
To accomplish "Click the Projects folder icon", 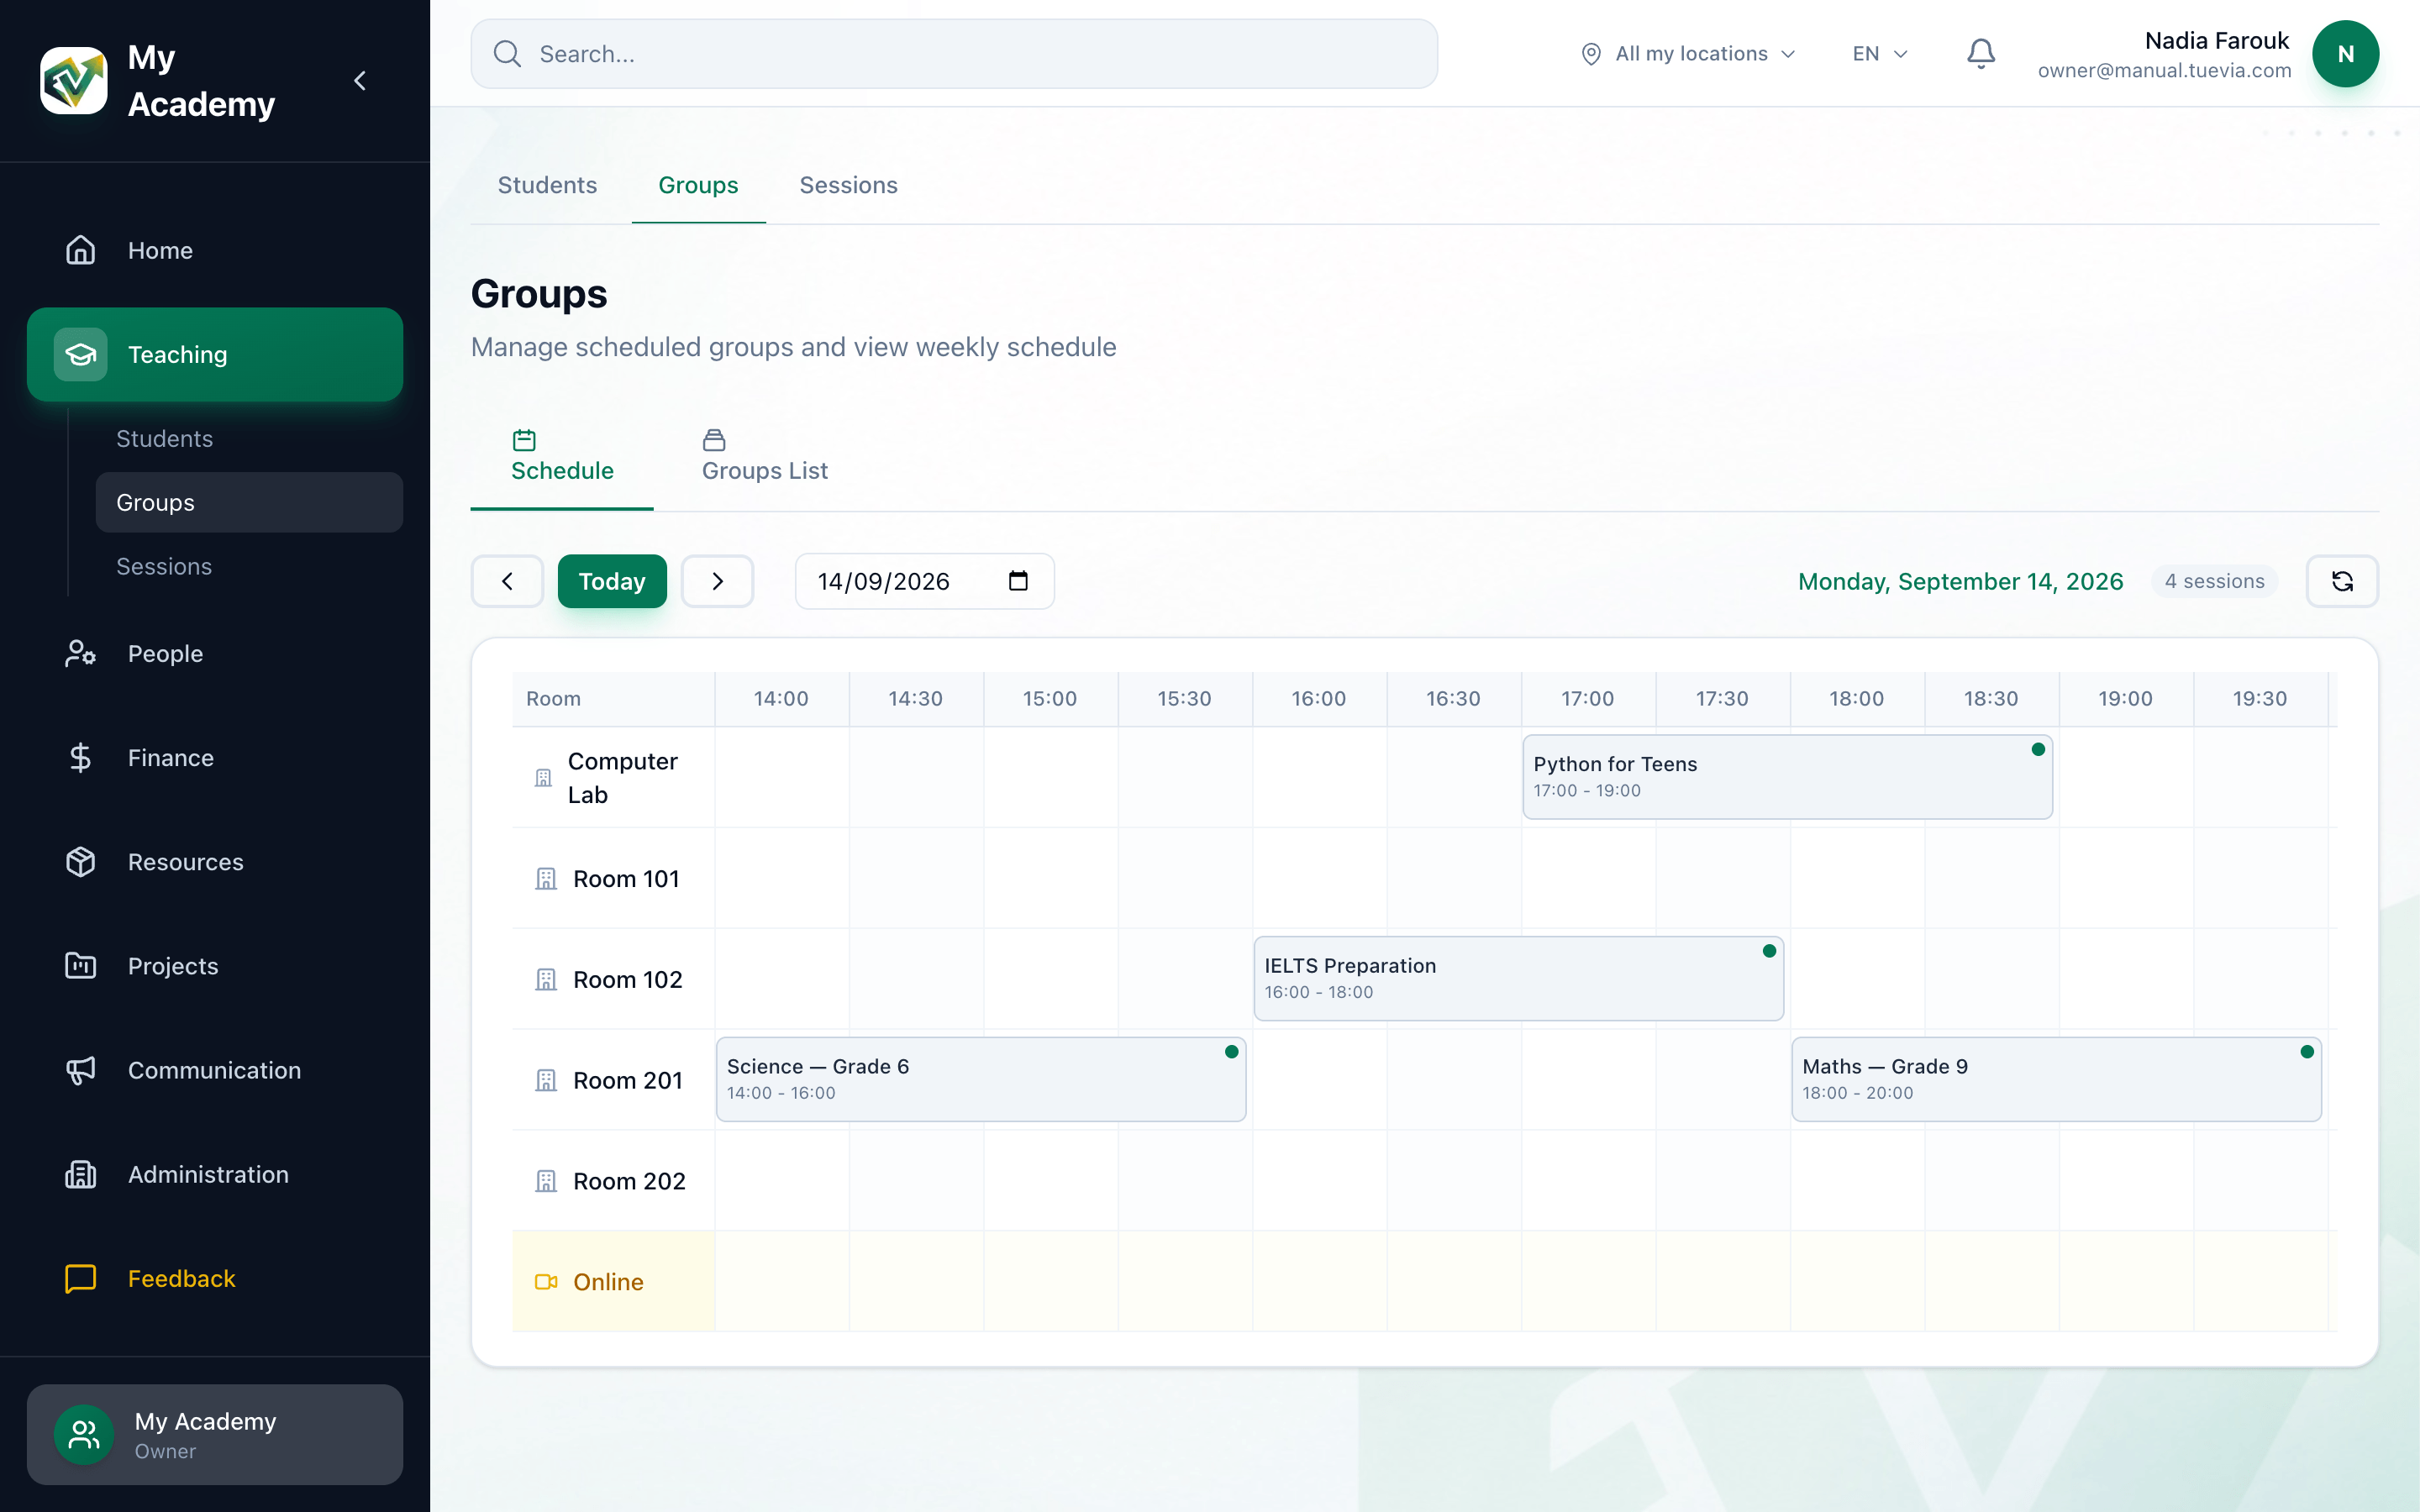I will pos(80,966).
